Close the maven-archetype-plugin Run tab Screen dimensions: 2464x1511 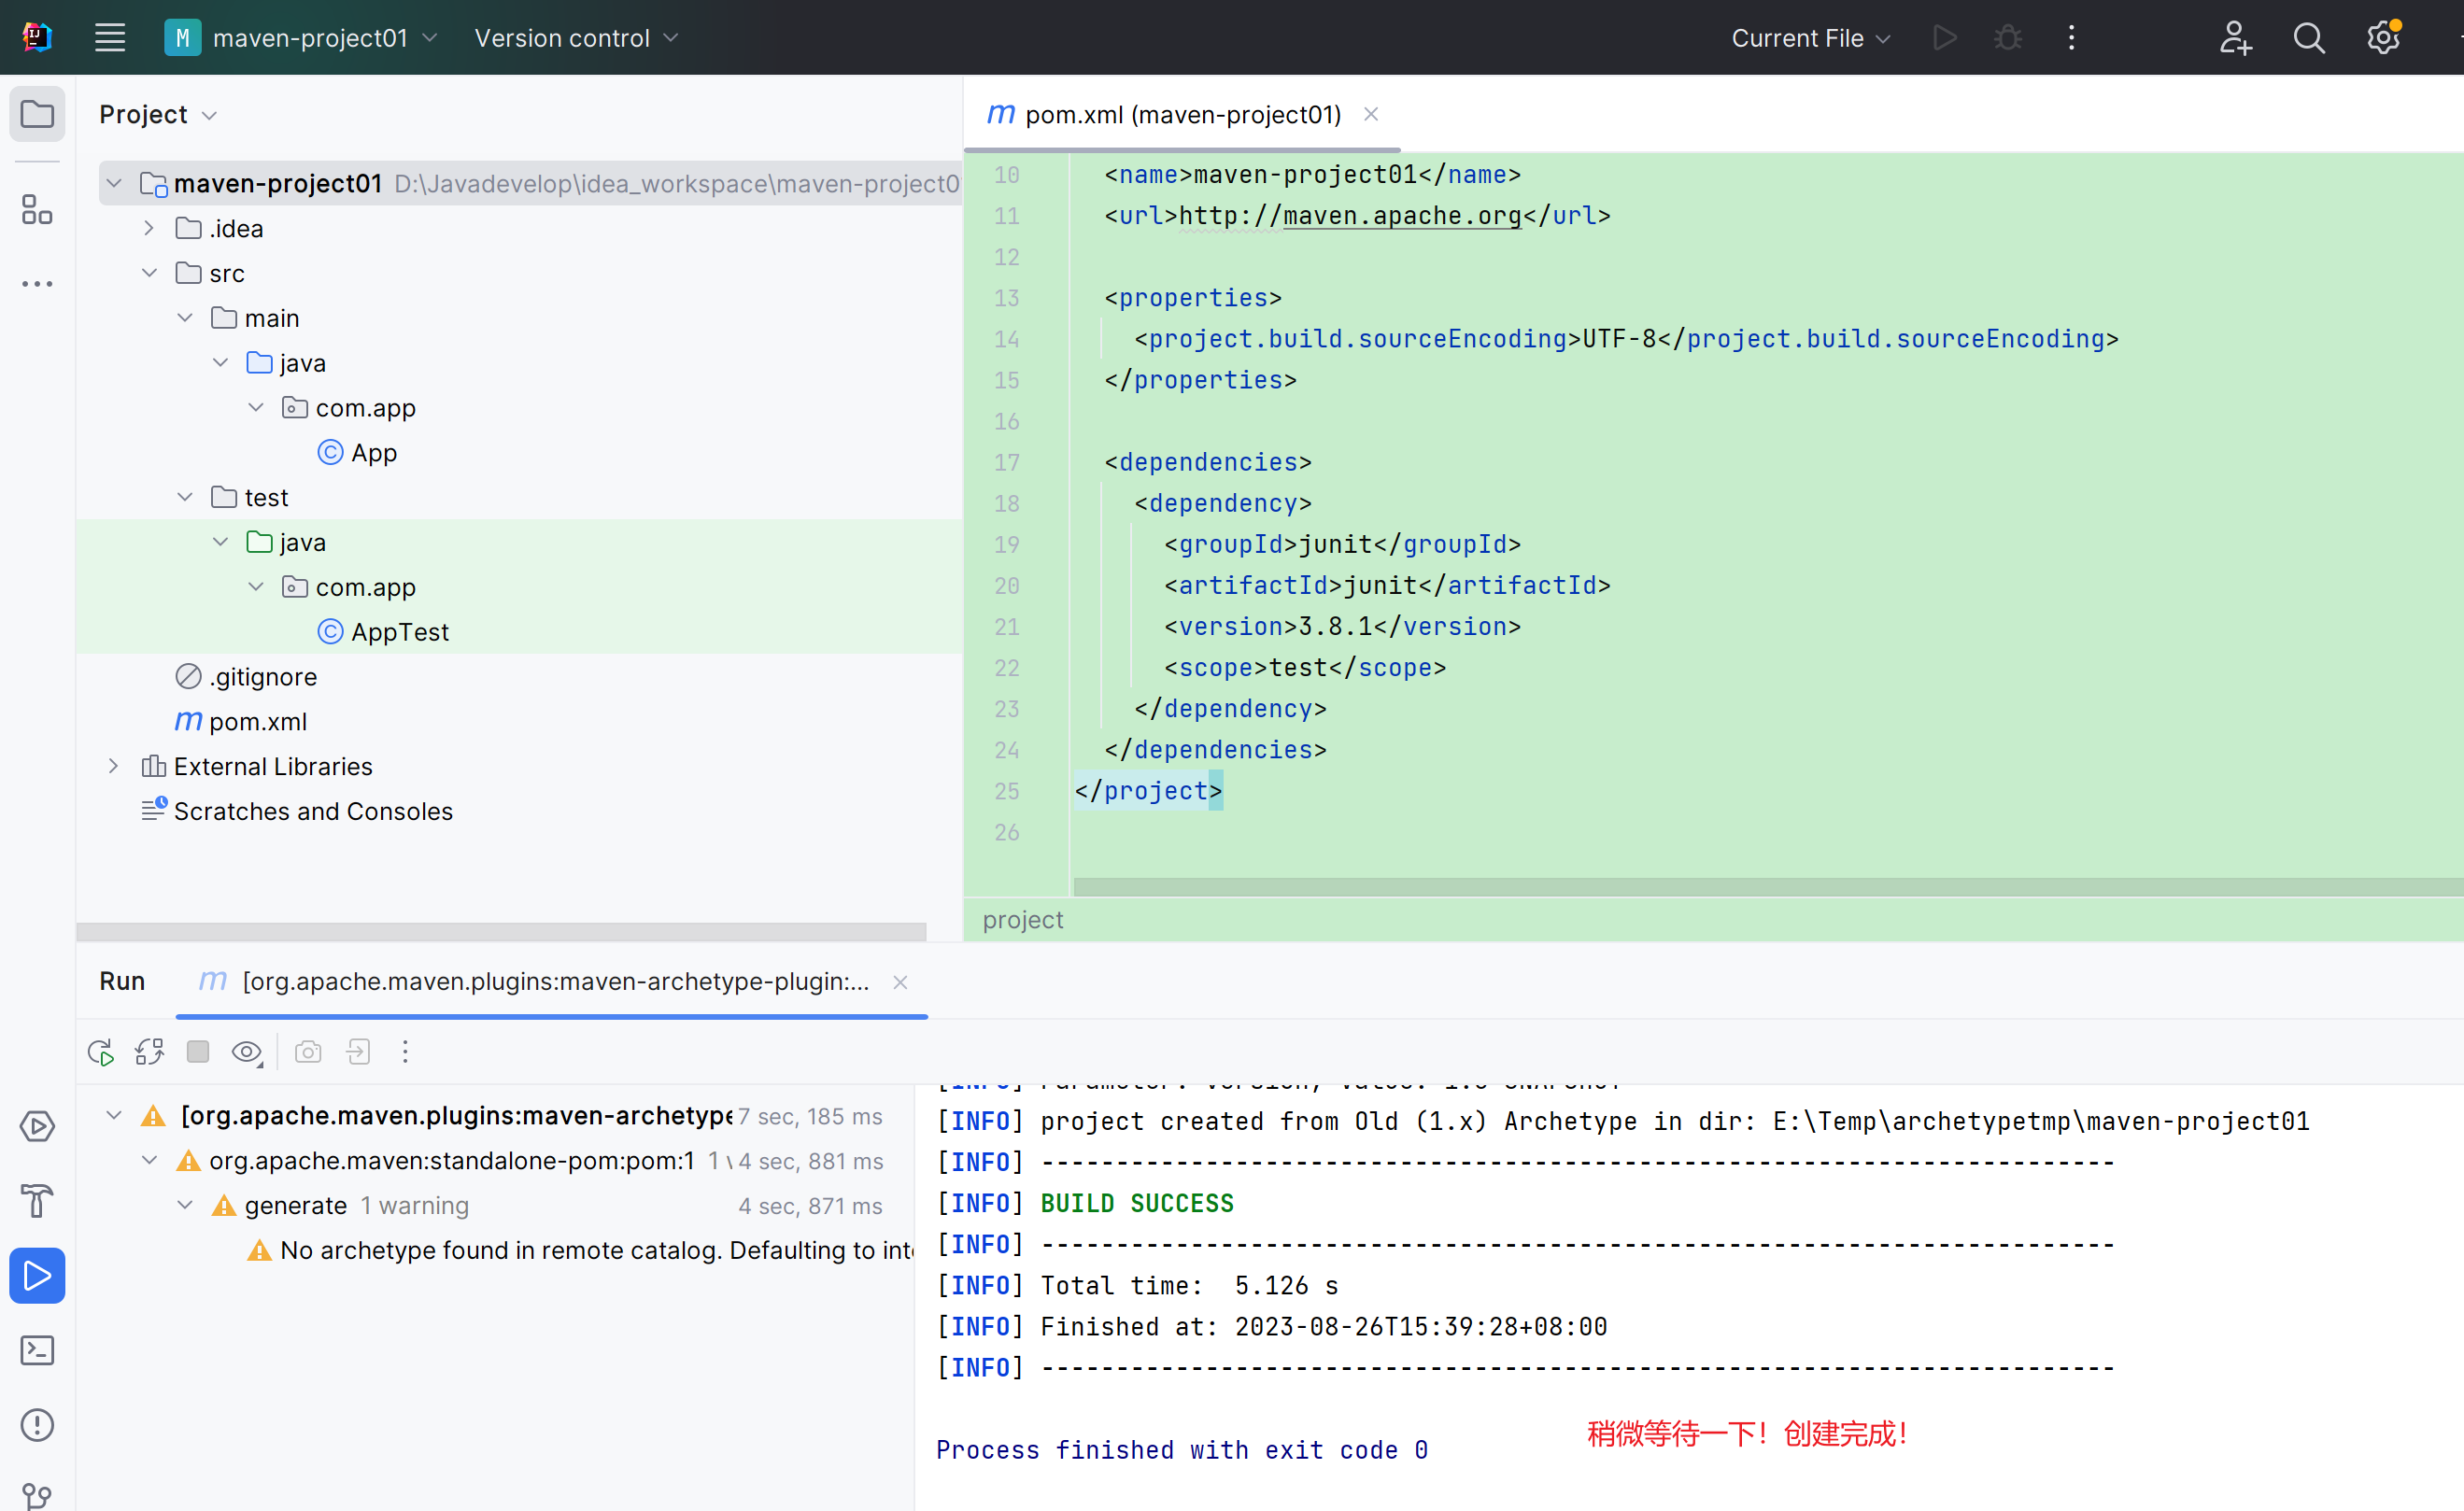900,982
